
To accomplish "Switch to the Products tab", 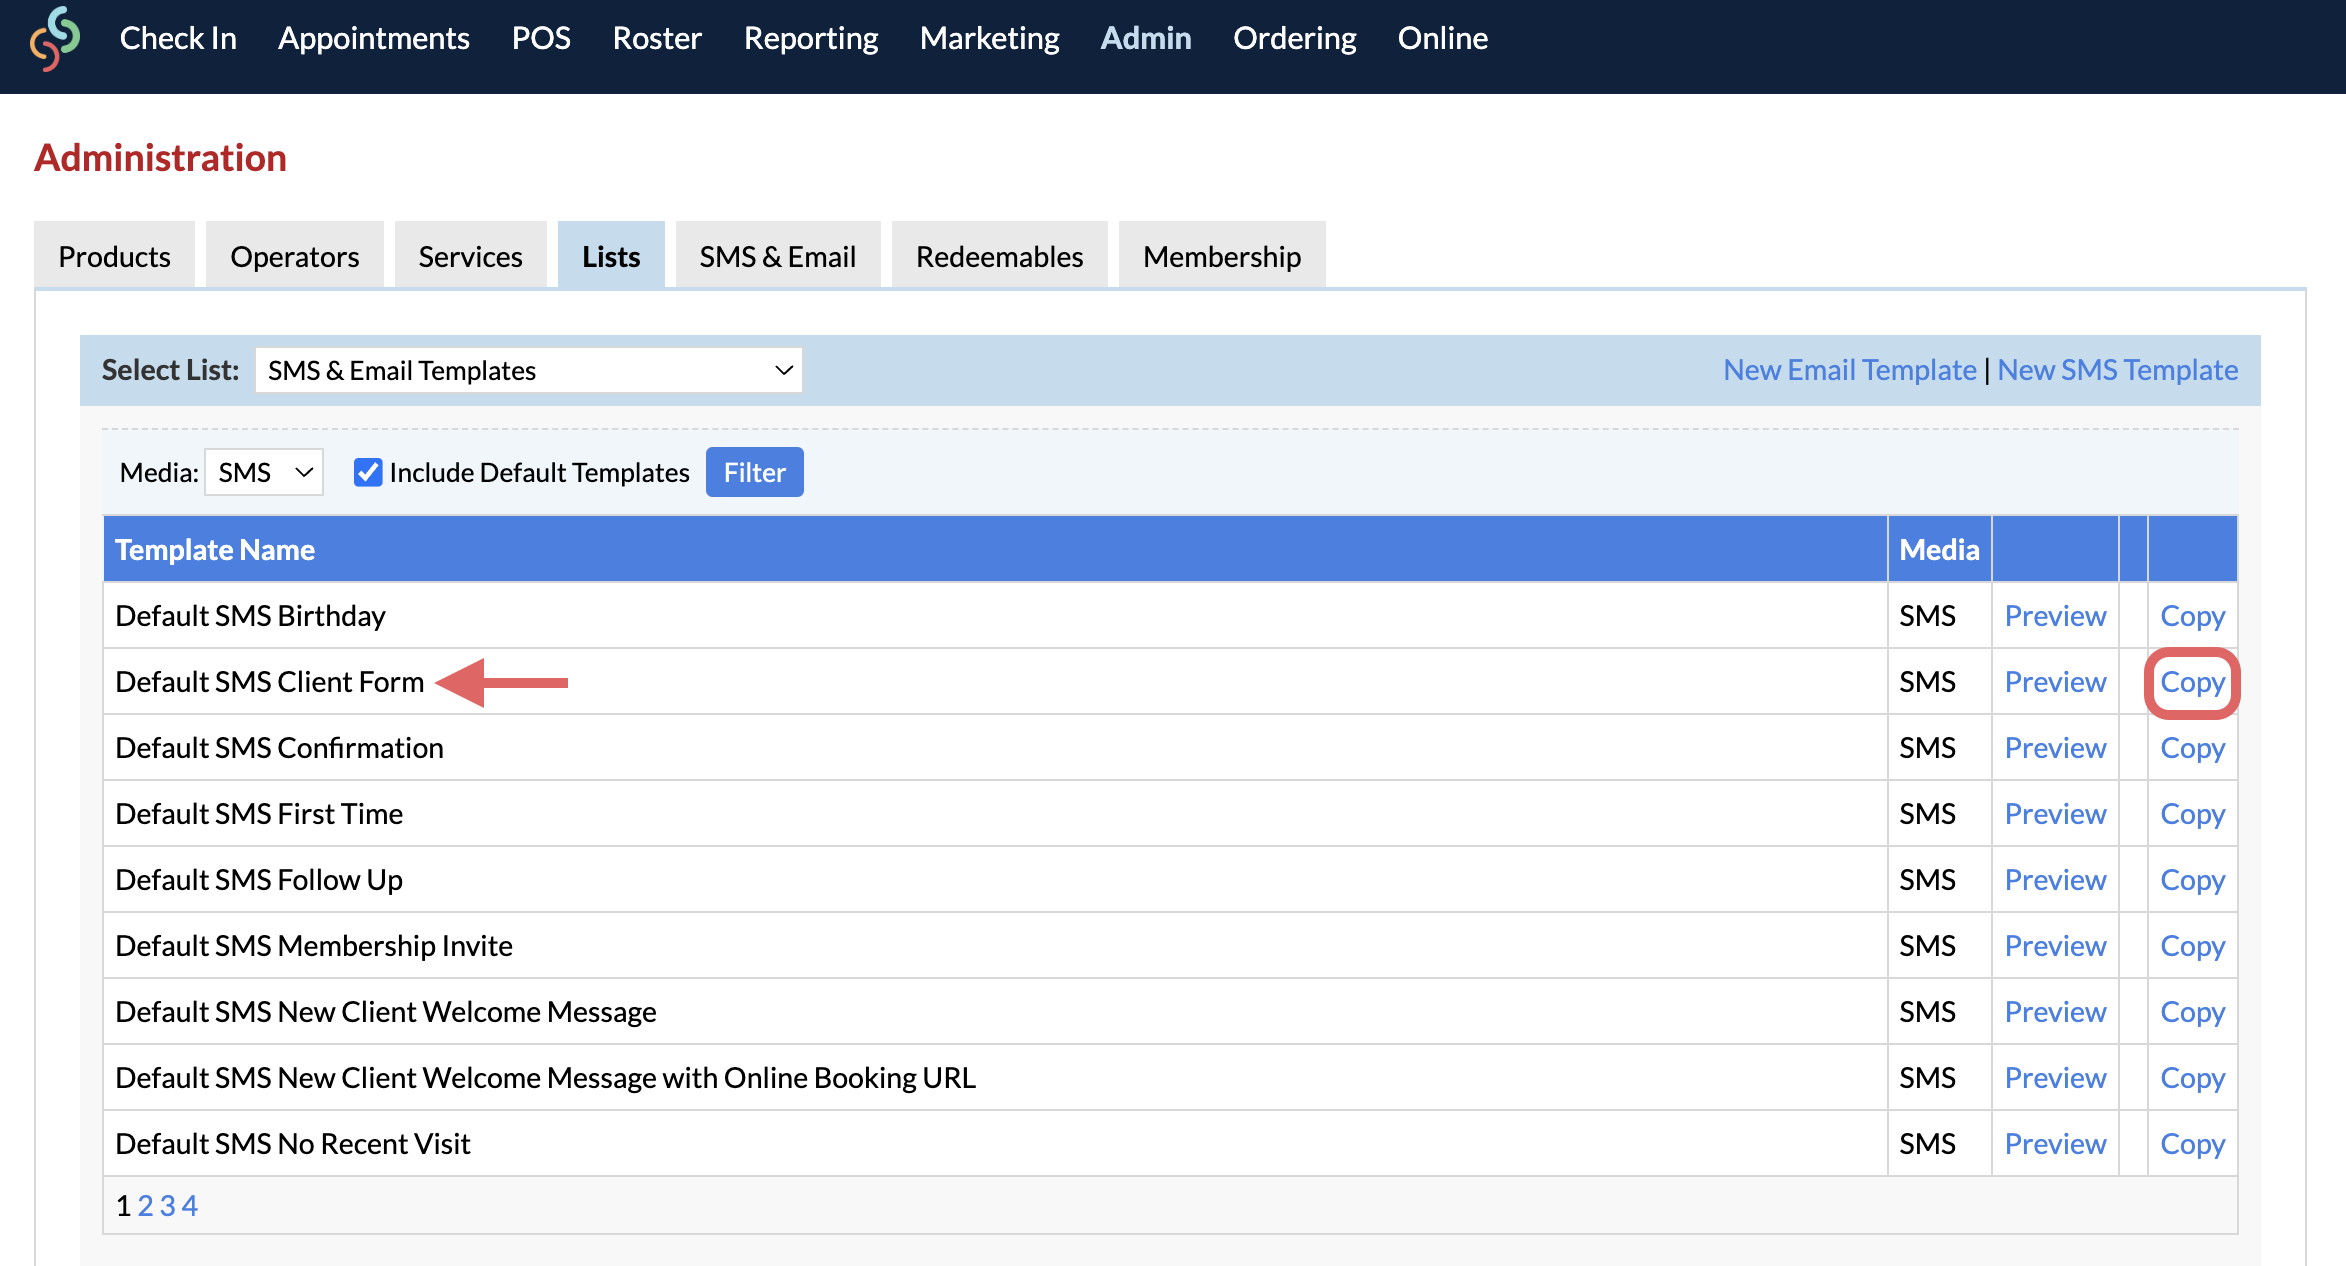I will [x=113, y=256].
